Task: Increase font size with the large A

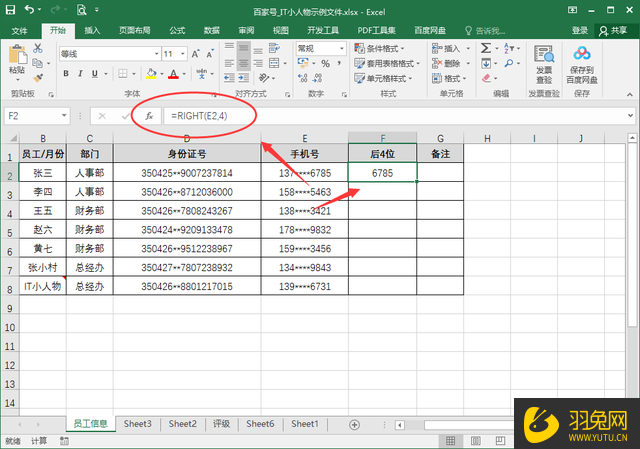Action: (196, 54)
